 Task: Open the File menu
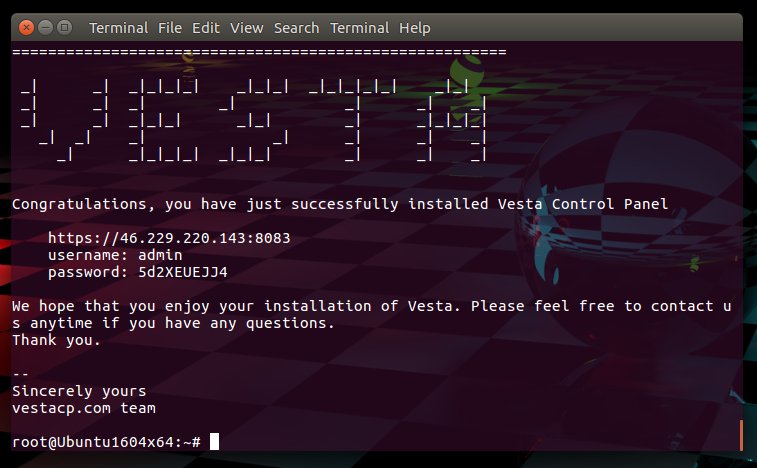170,28
